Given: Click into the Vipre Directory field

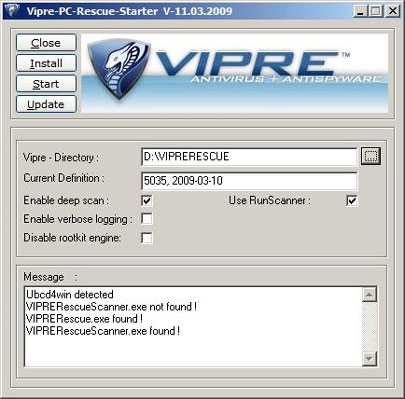Looking at the screenshot, I should [x=249, y=157].
